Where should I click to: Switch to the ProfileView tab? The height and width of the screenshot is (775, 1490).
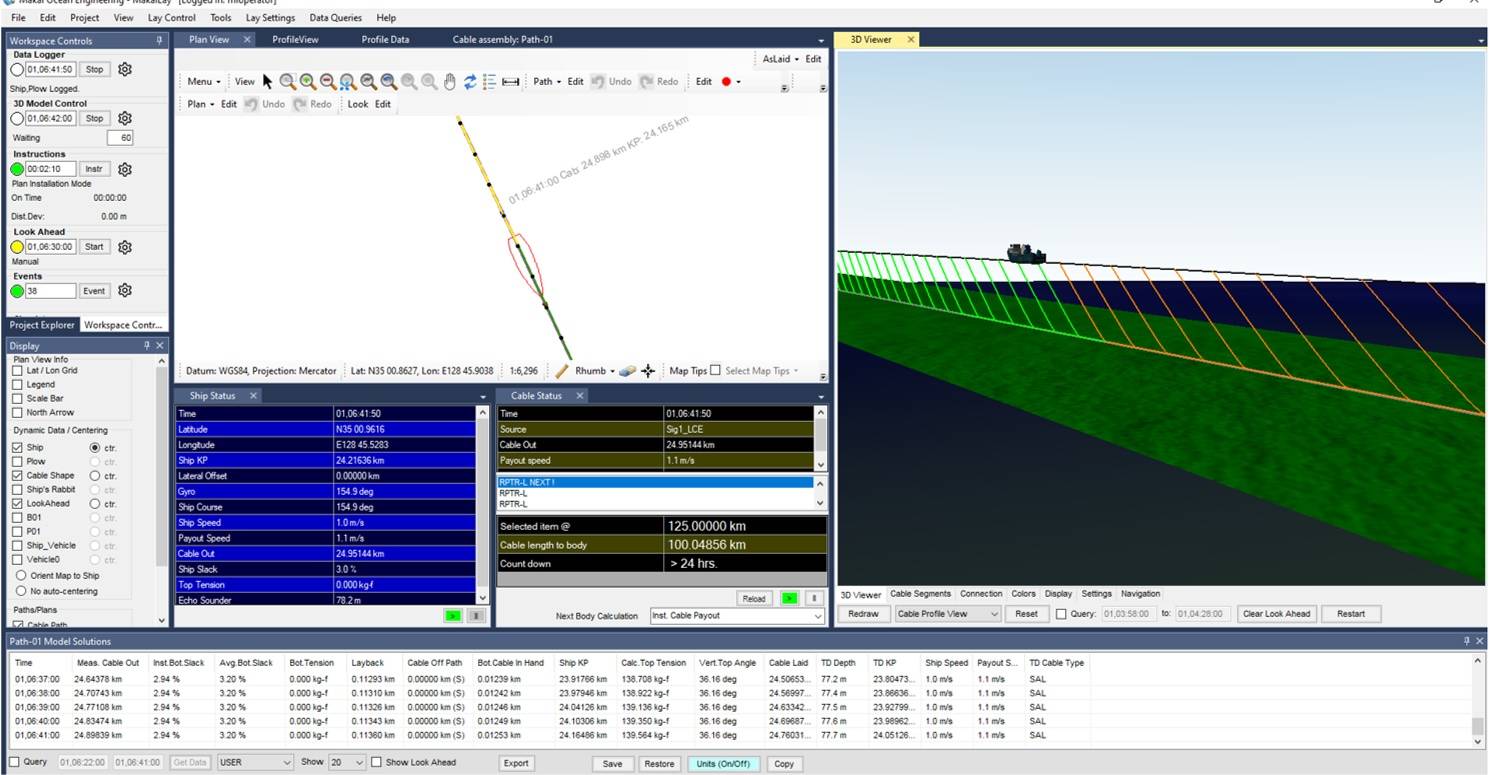point(295,40)
